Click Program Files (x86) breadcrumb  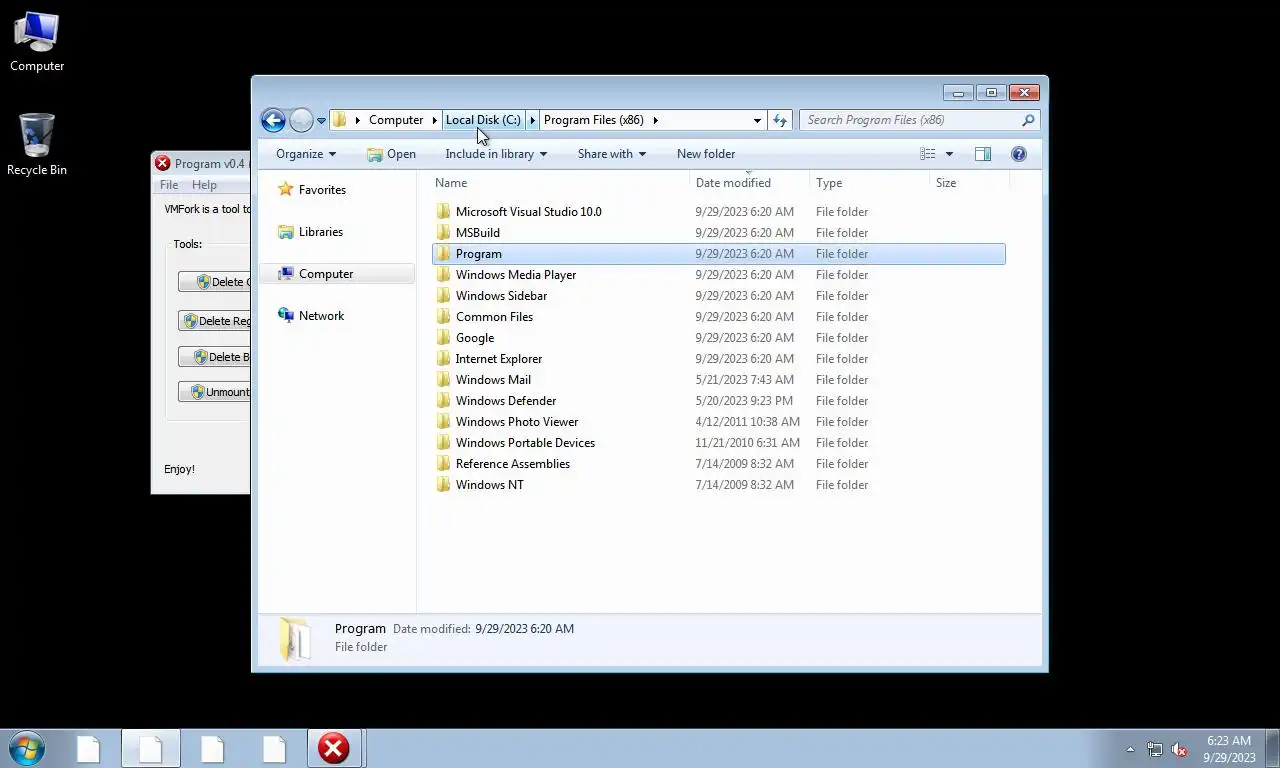coord(594,120)
